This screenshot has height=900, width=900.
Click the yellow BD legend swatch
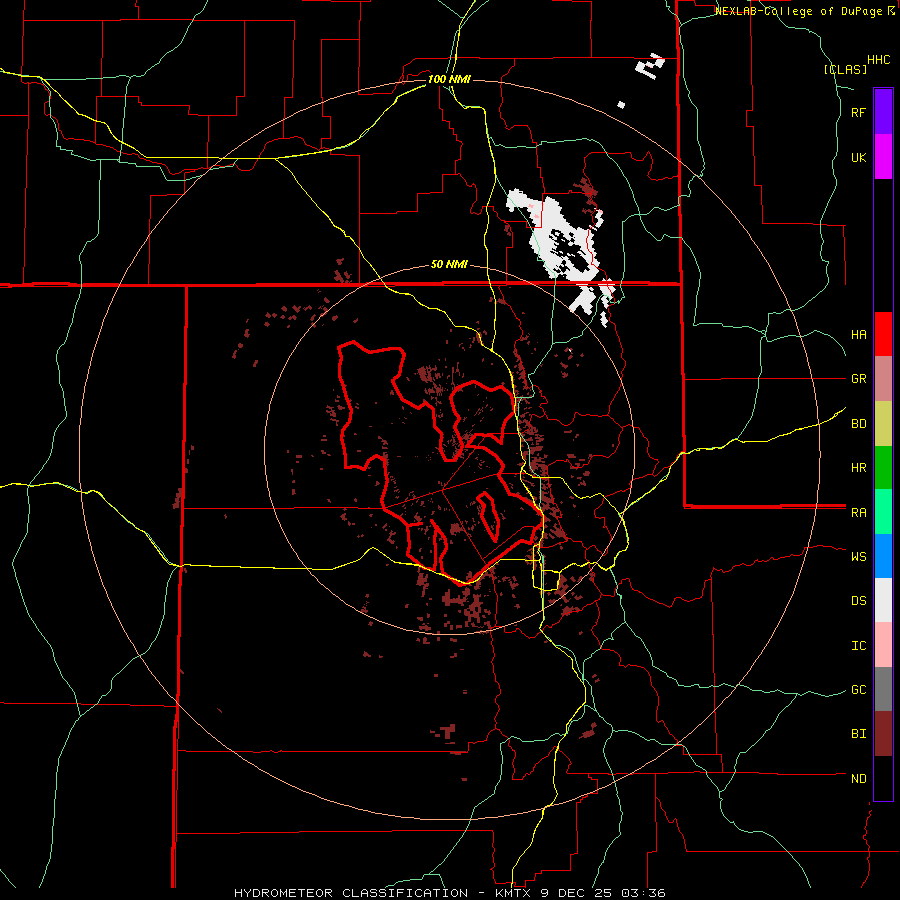pyautogui.click(x=883, y=424)
